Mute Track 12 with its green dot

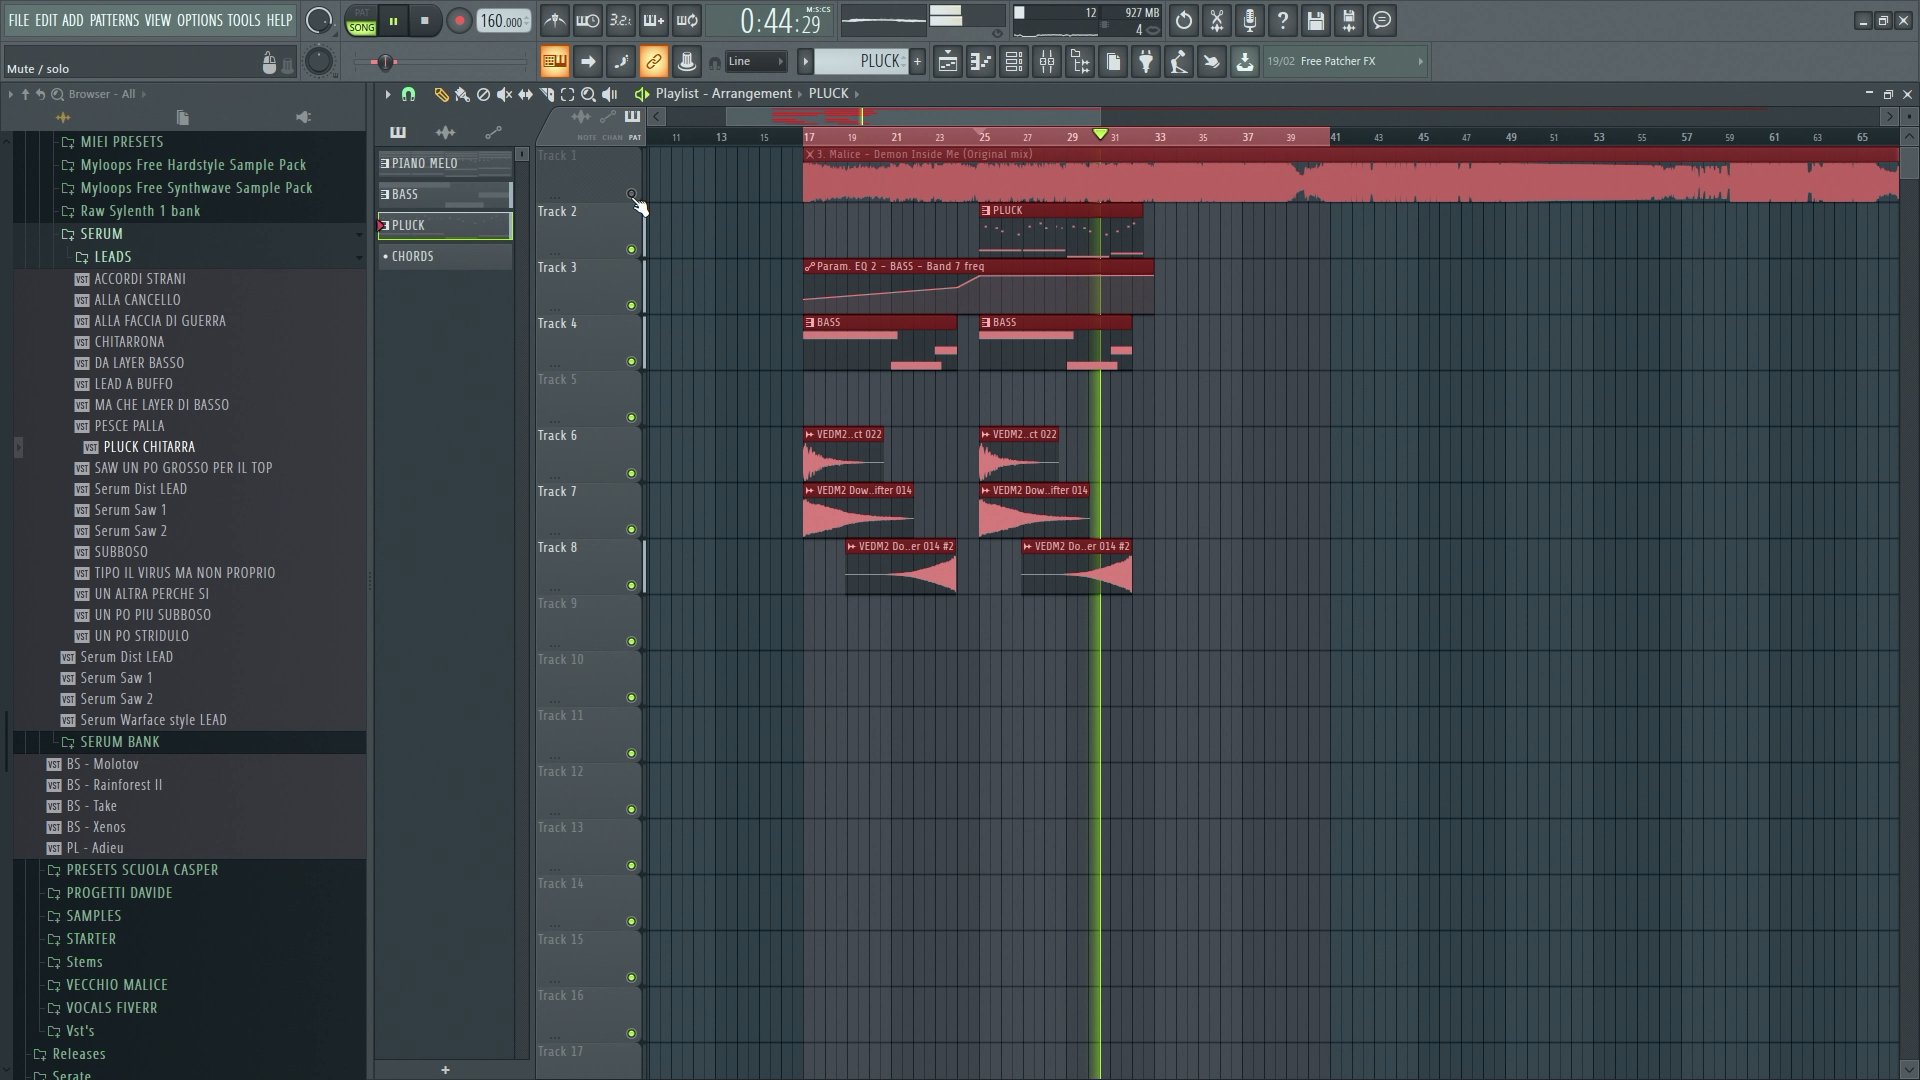(x=631, y=809)
